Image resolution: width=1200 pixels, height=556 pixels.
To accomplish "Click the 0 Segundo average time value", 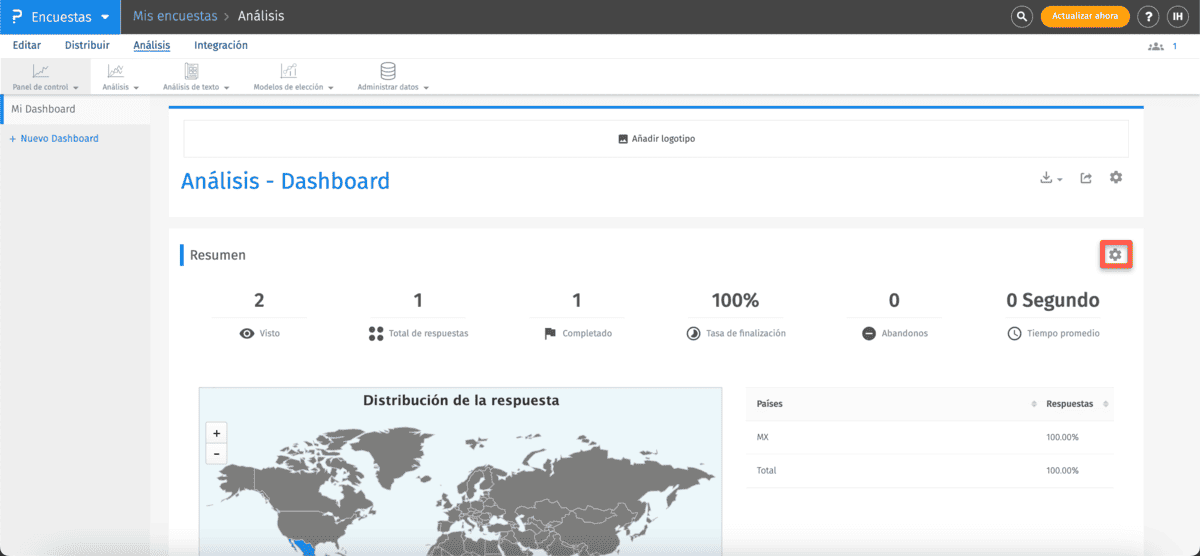I will click(x=1052, y=300).
